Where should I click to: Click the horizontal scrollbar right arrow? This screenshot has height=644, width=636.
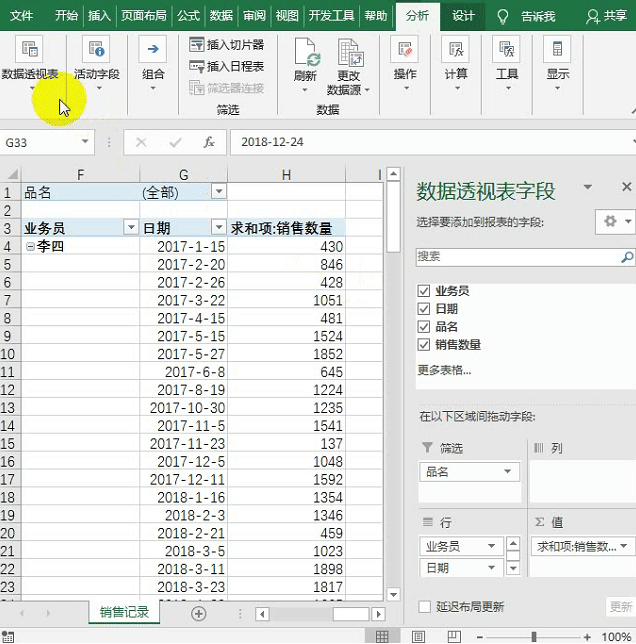(379, 614)
